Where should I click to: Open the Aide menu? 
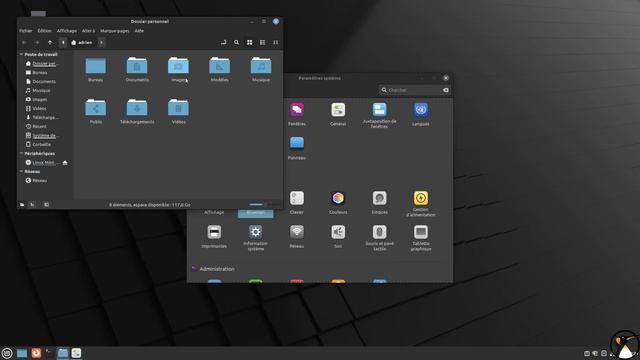(x=139, y=31)
